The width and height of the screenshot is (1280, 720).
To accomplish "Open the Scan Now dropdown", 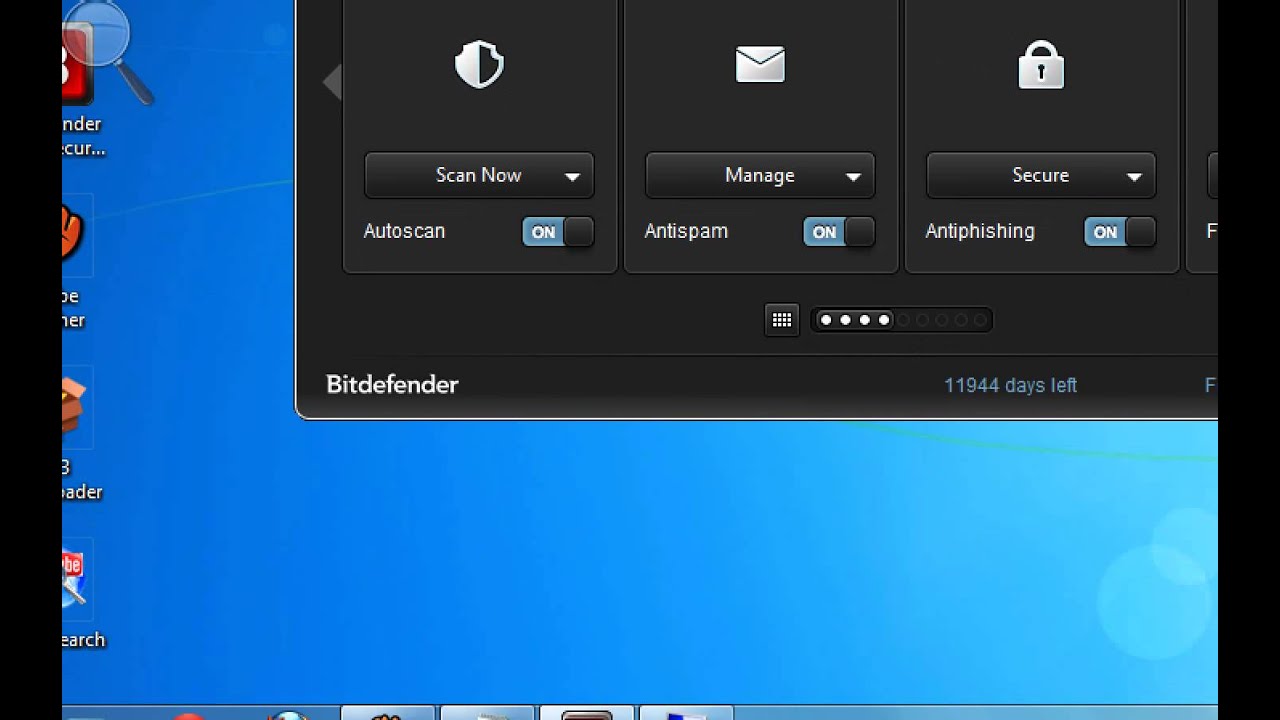I will point(479,175).
